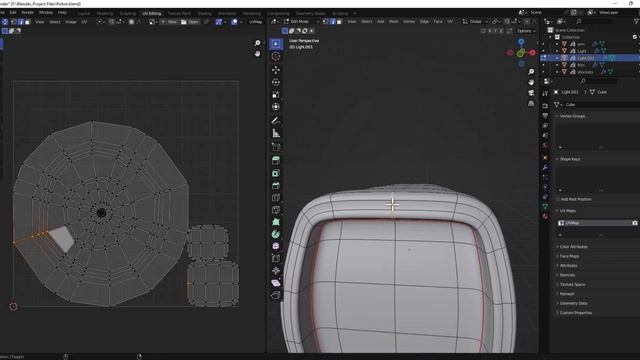640x360 pixels.
Task: Click the 3D viewport pan hand icon
Action: point(531,82)
